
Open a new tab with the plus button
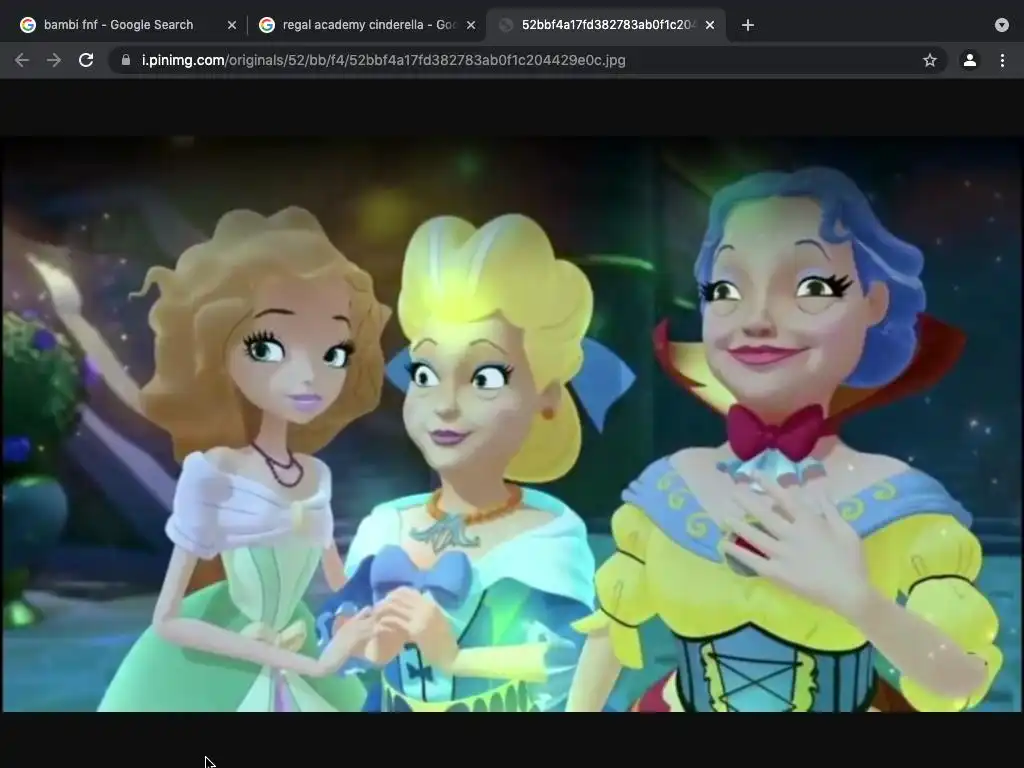[x=748, y=25]
